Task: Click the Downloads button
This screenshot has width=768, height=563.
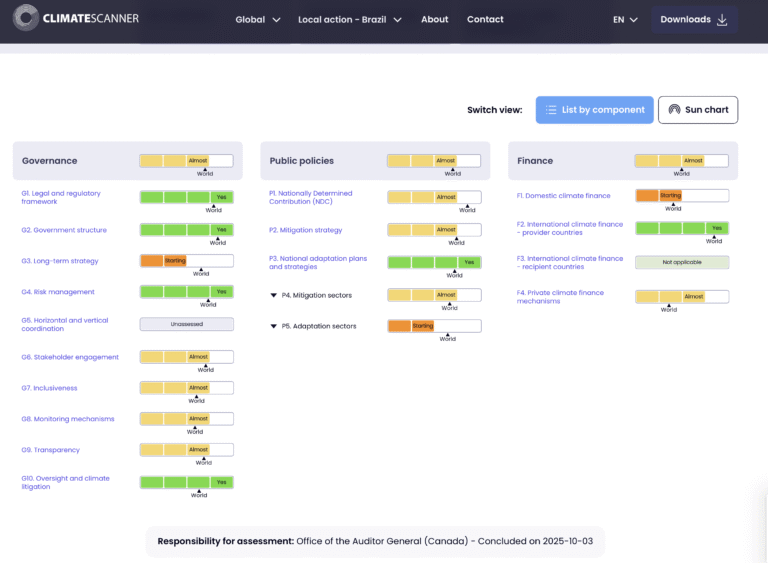Action: click(x=694, y=19)
